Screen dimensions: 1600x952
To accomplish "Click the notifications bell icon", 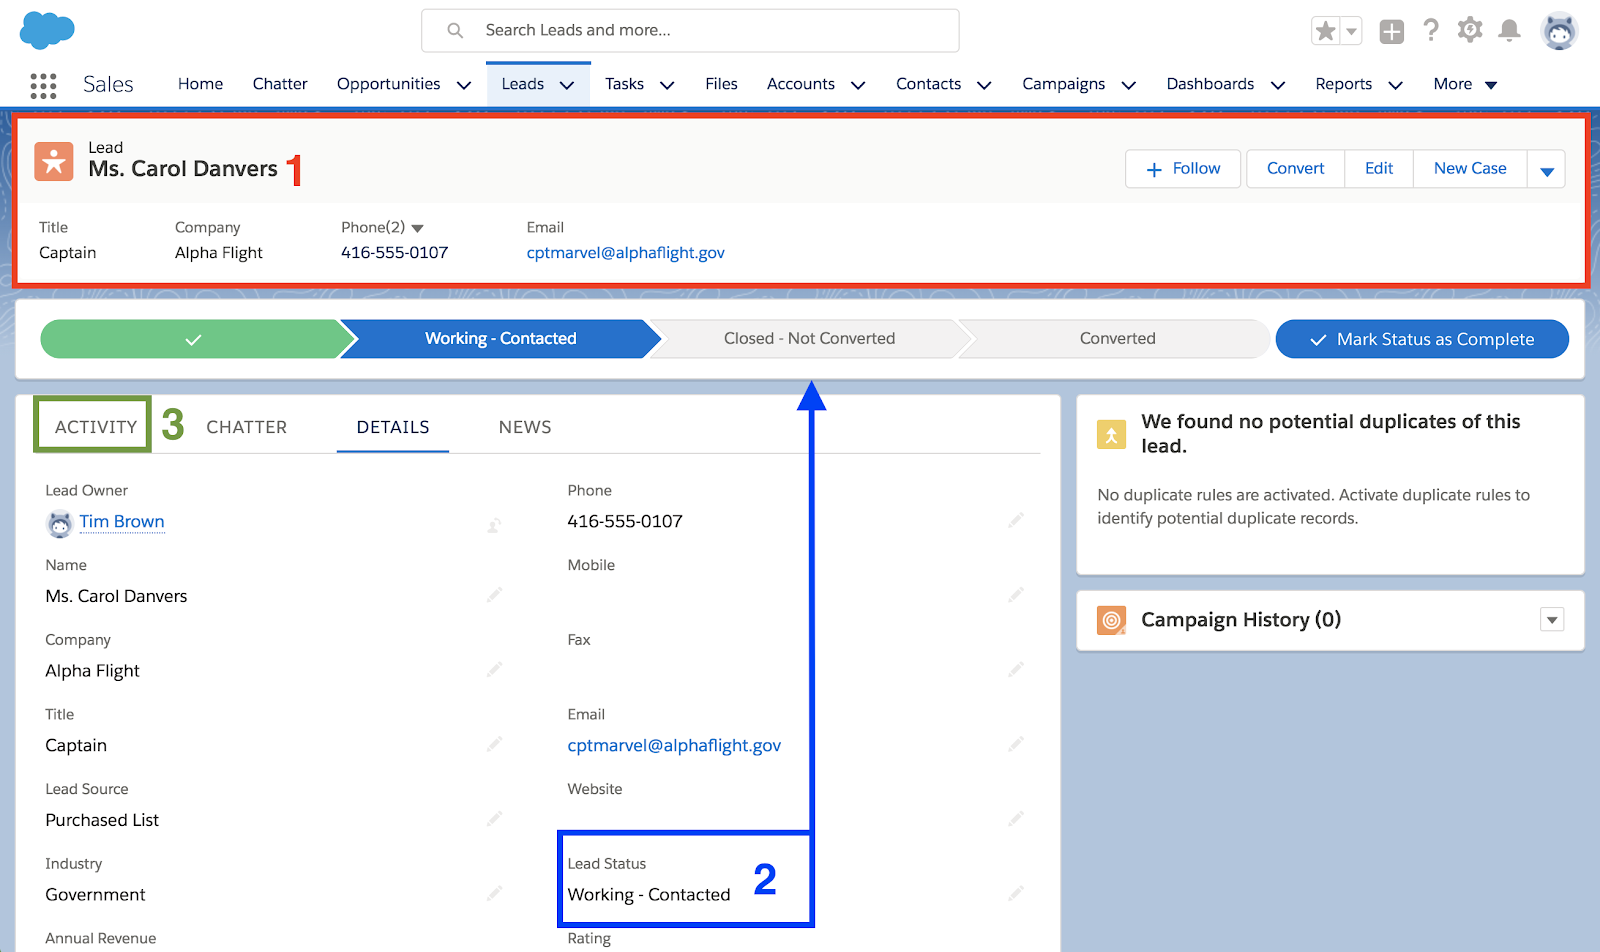I will pyautogui.click(x=1509, y=31).
